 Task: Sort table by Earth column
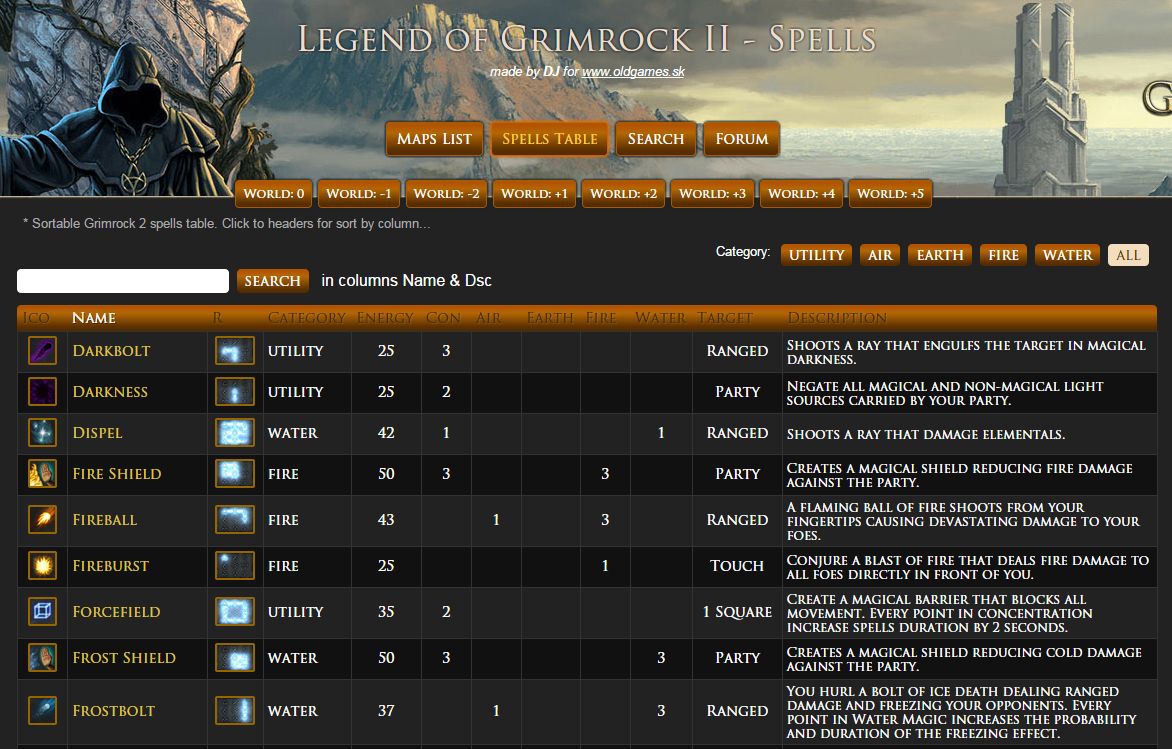[x=549, y=318]
